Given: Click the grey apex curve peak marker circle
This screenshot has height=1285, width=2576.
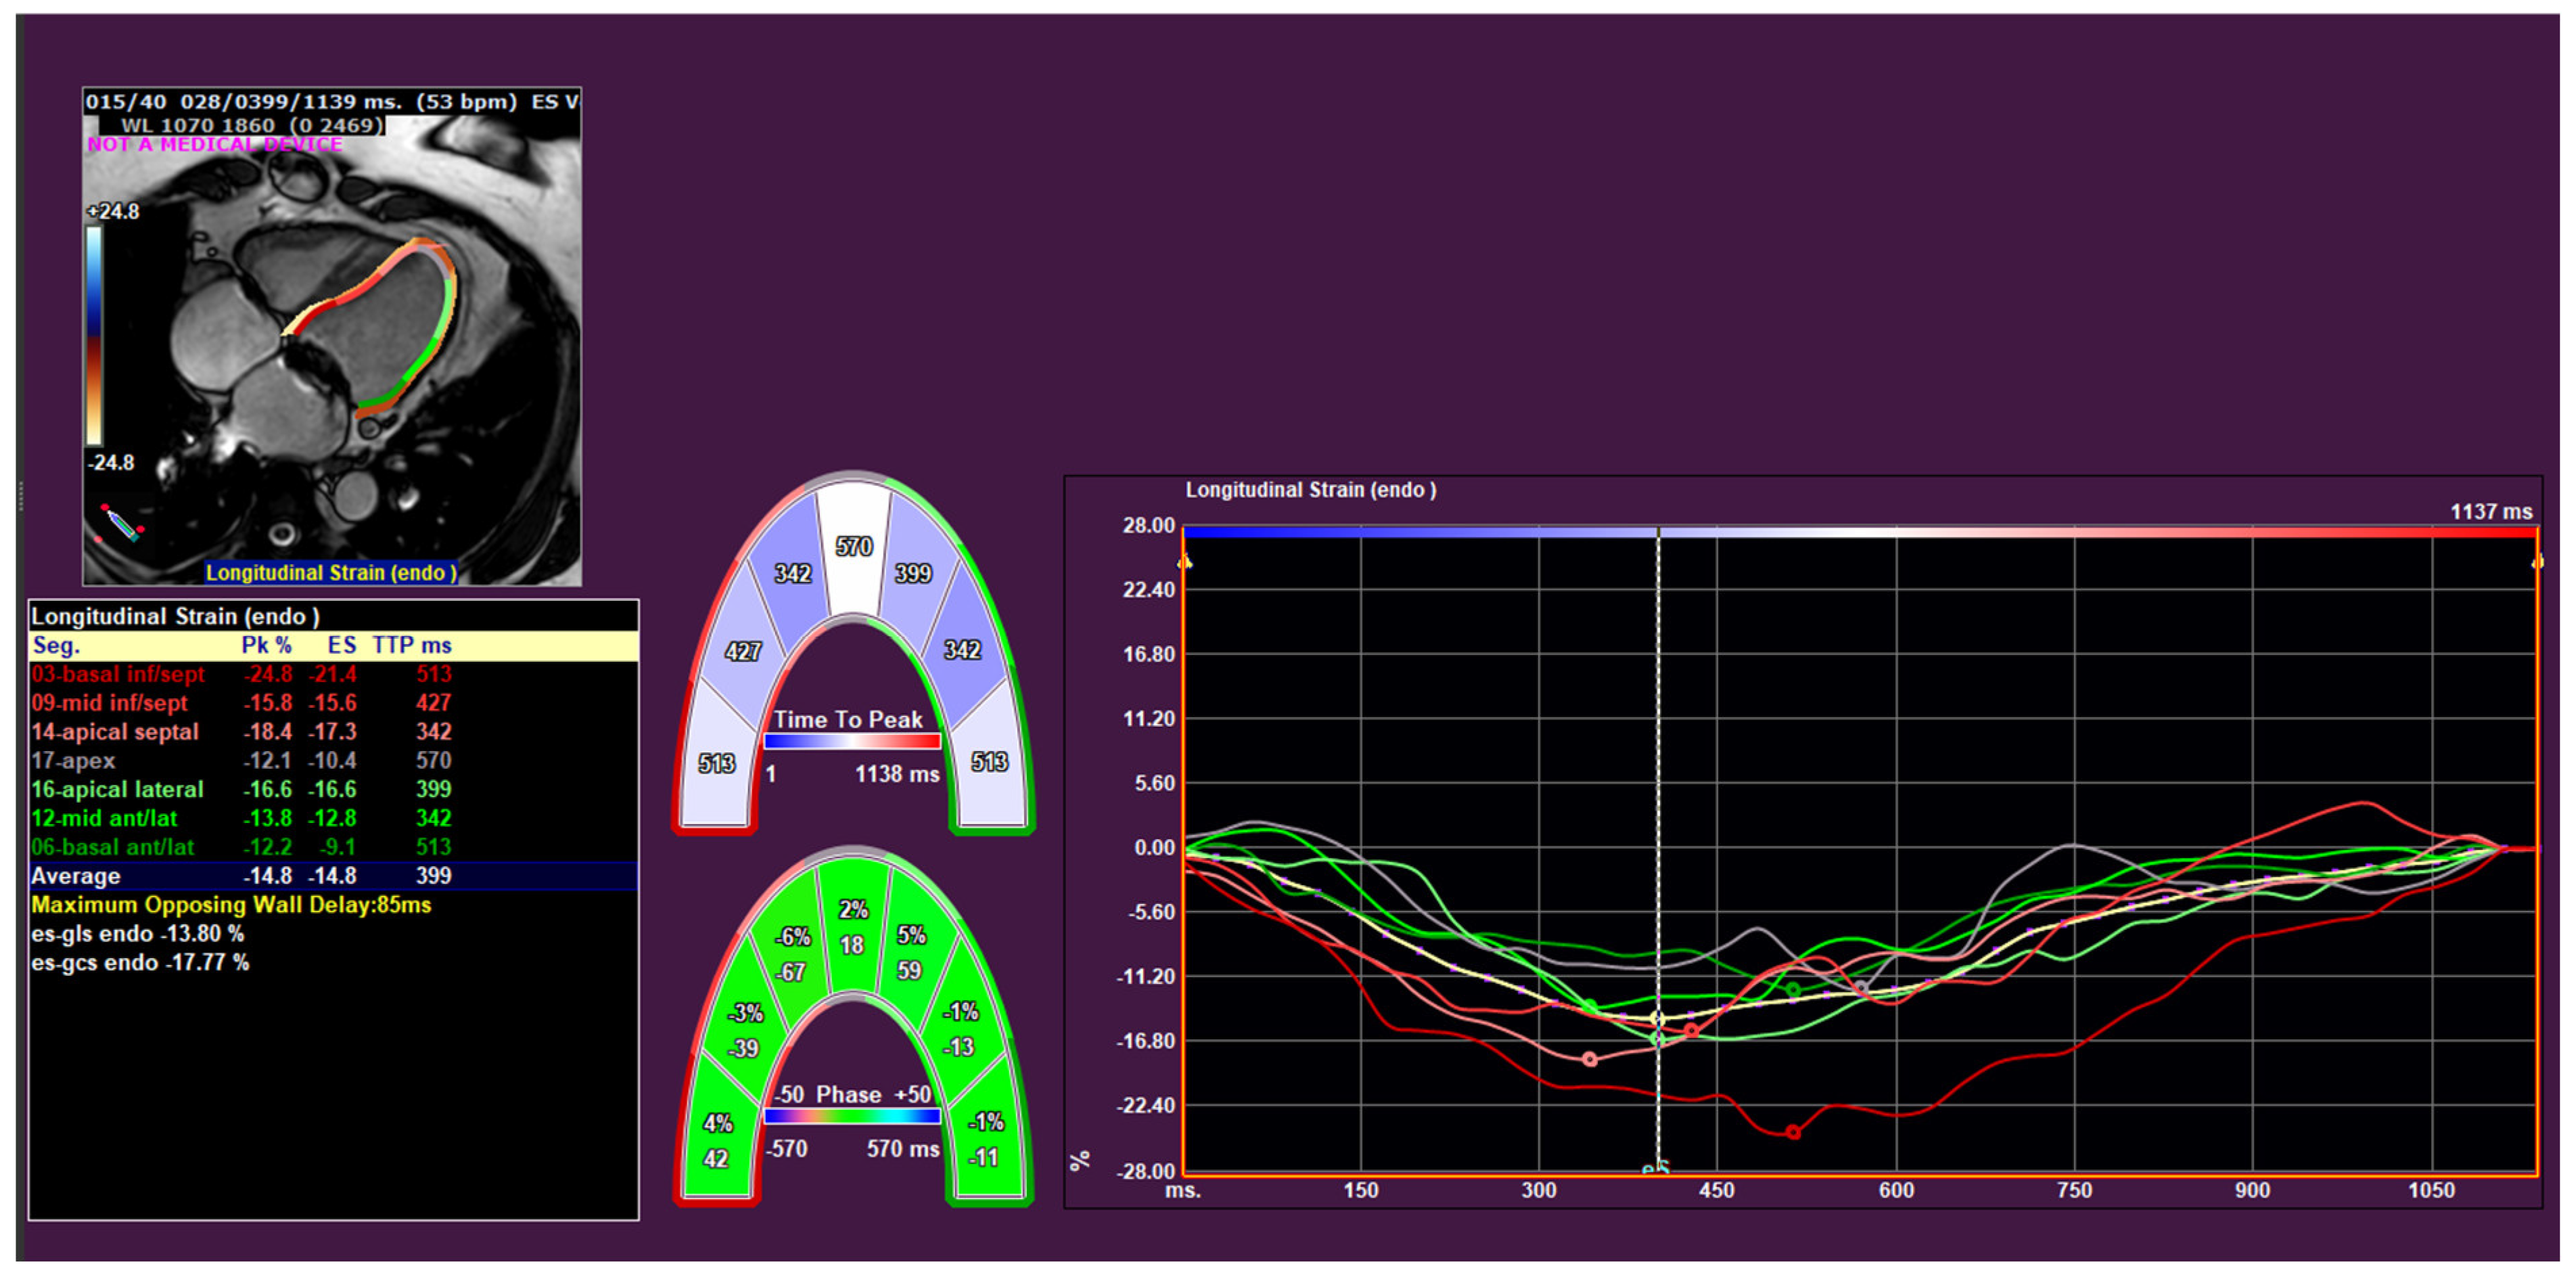Looking at the screenshot, I should click(1862, 988).
